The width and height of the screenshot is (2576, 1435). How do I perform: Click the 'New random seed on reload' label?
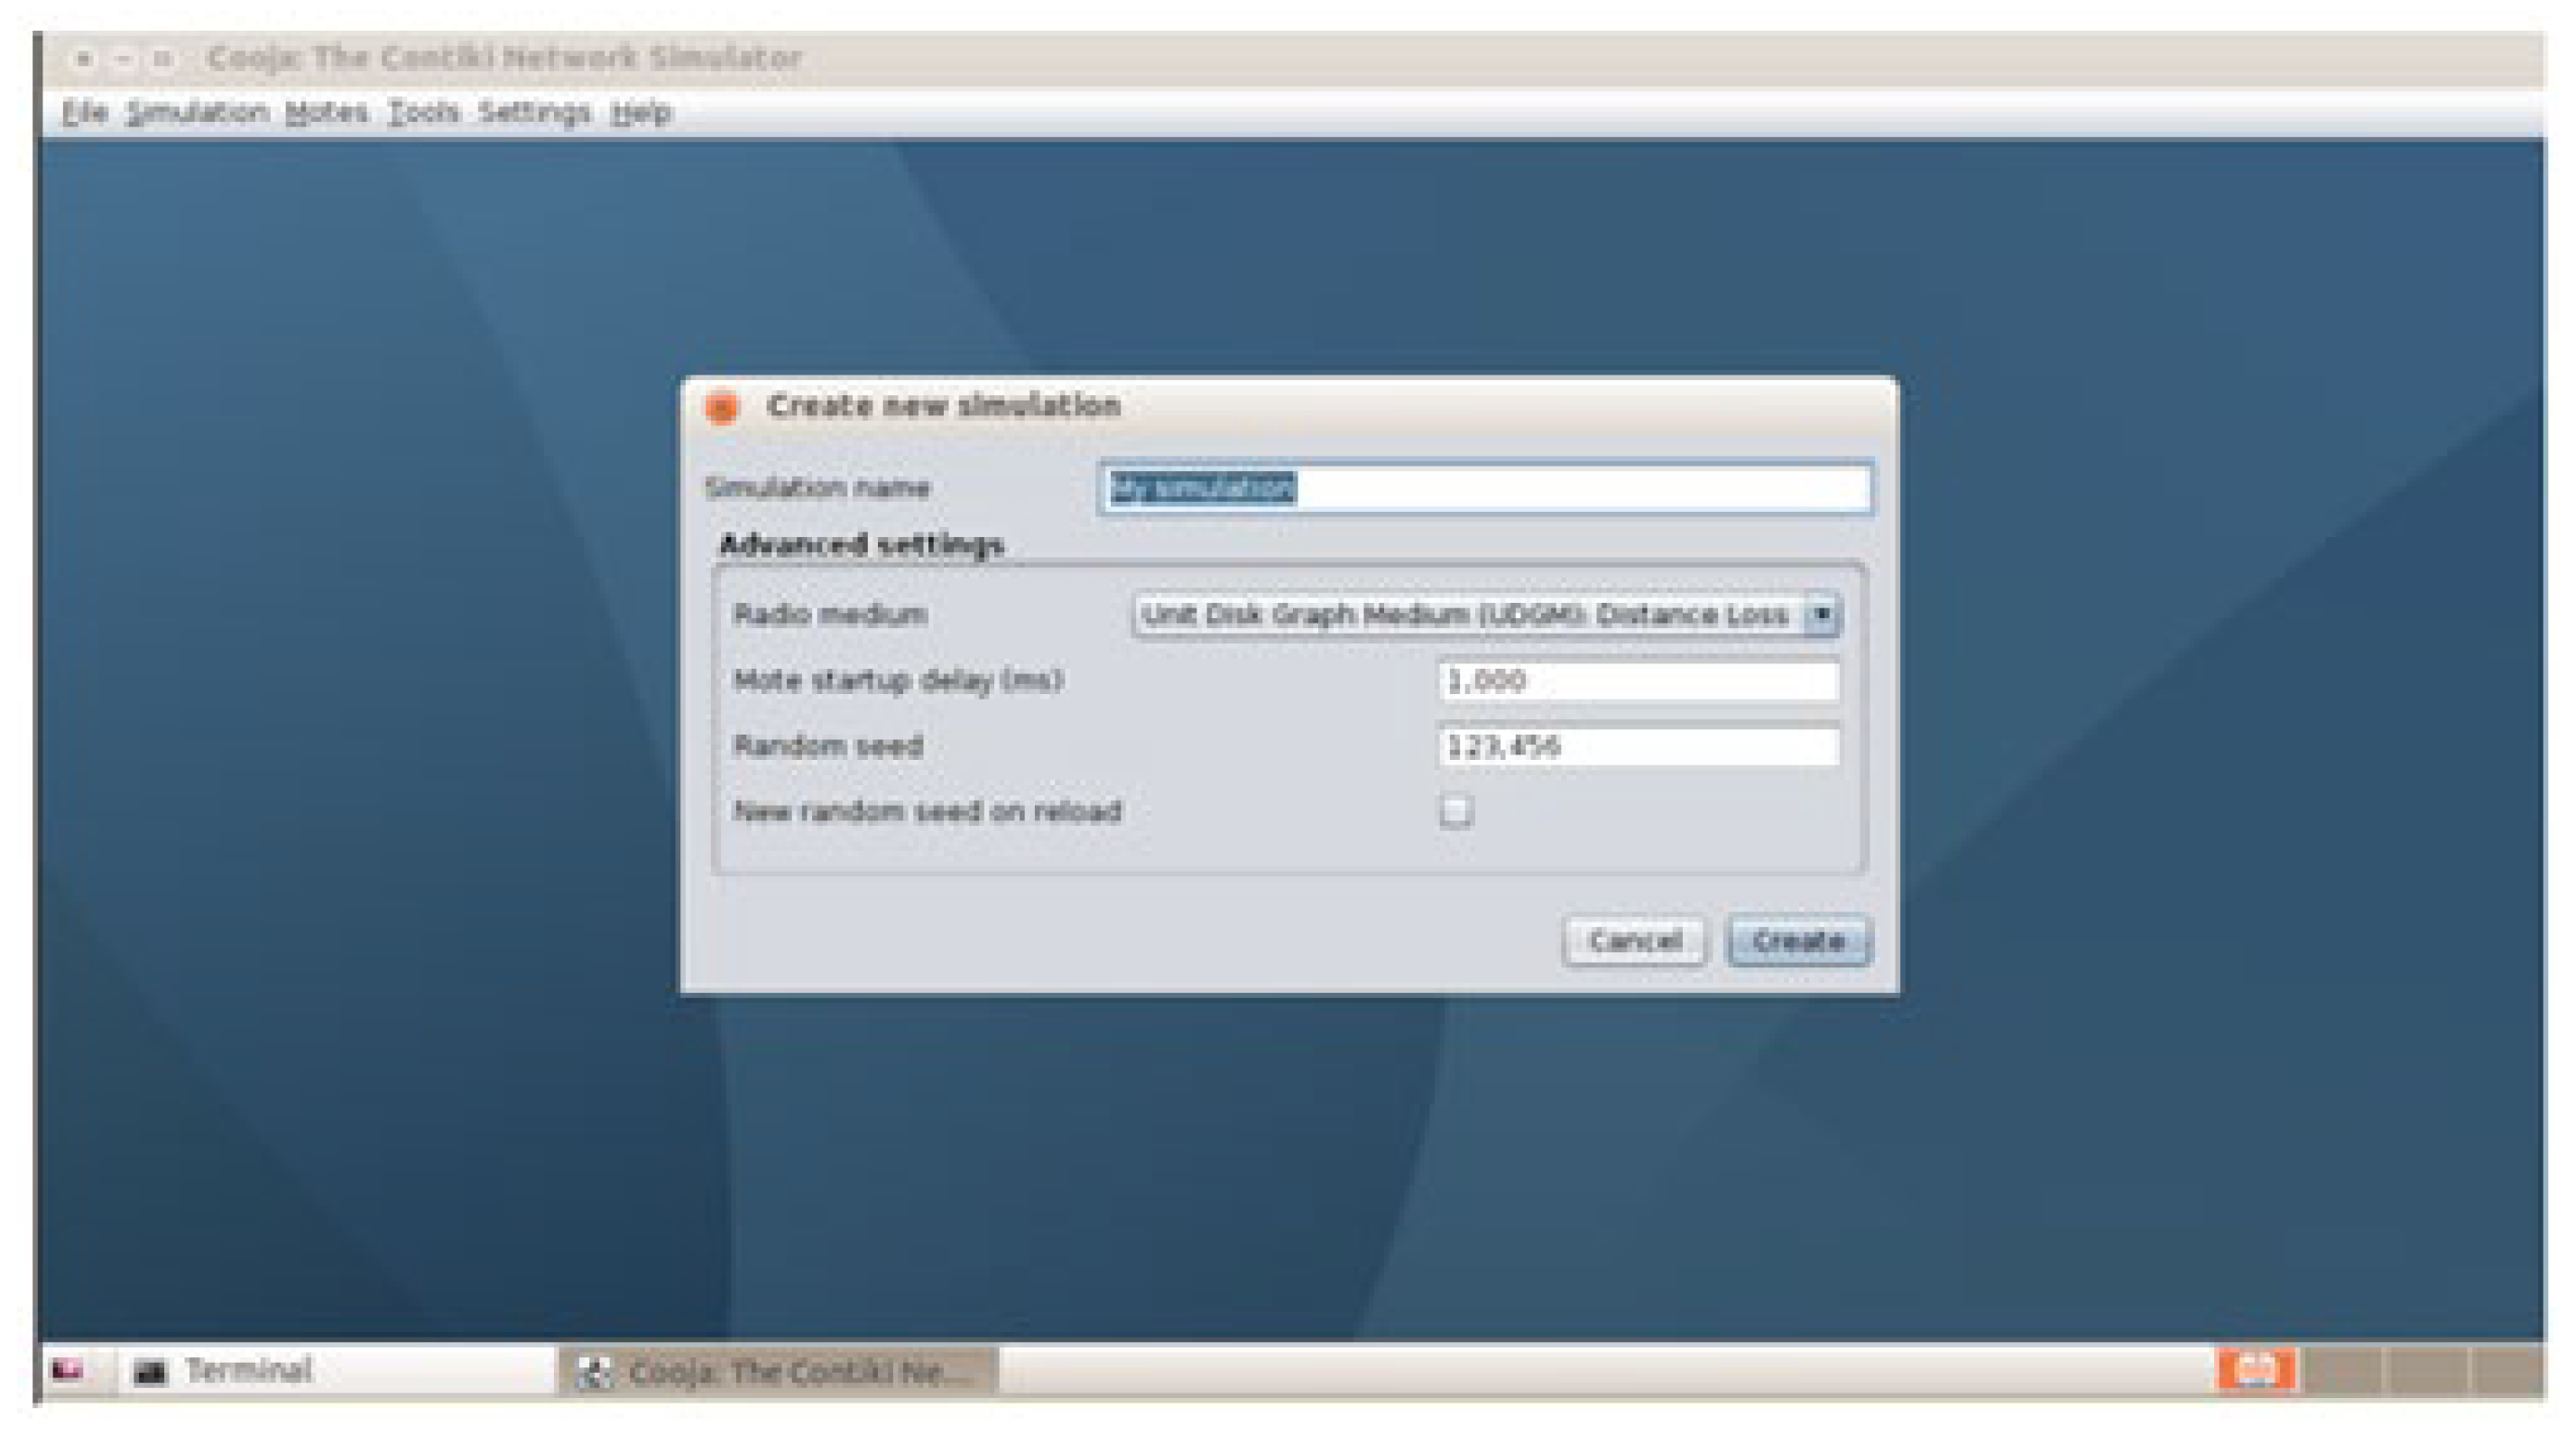pos(928,811)
